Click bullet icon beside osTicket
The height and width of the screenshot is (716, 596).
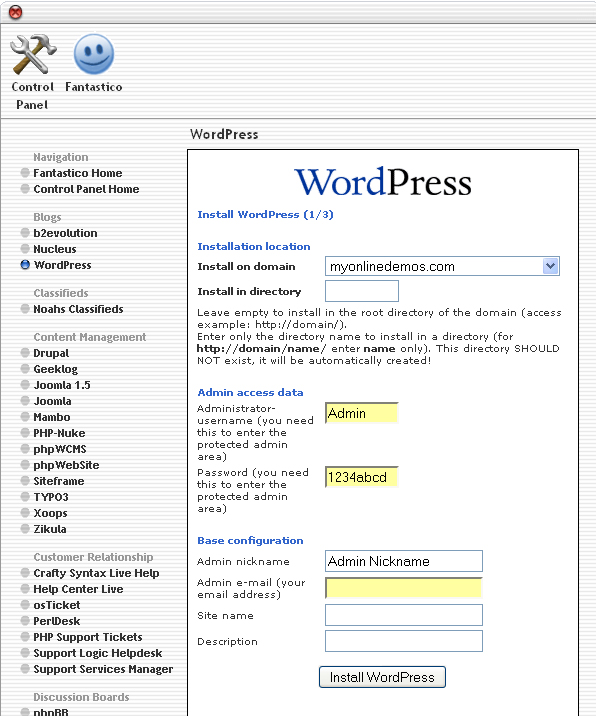(25, 605)
